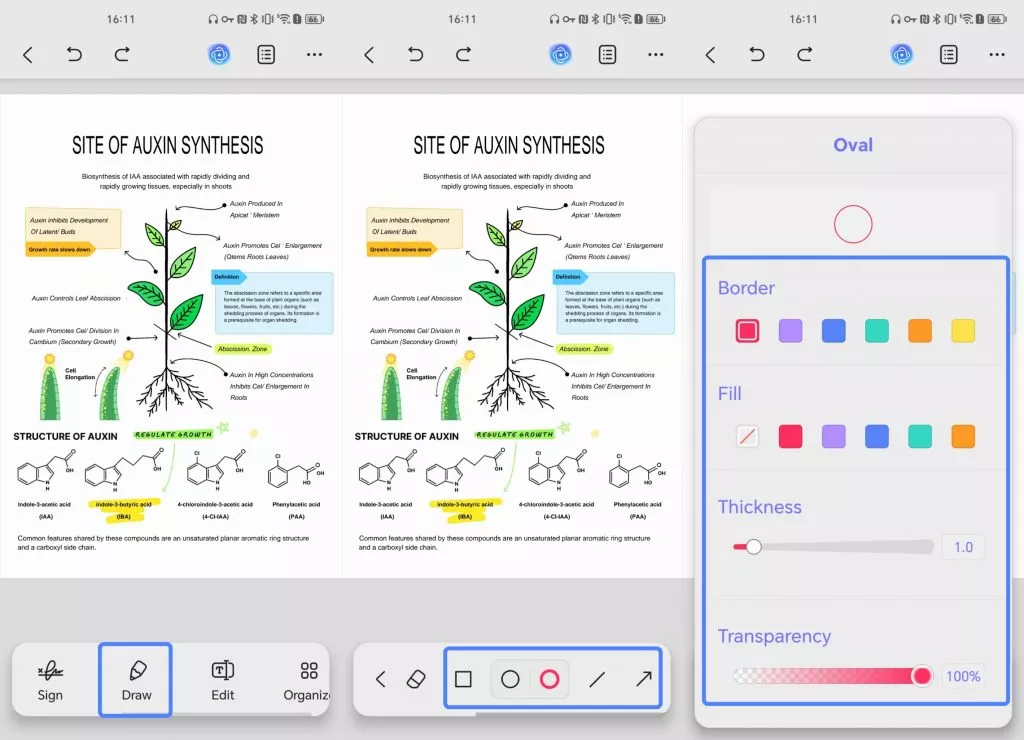This screenshot has height=740, width=1024.
Task: Redo the action in the left screen
Action: pyautogui.click(x=122, y=54)
